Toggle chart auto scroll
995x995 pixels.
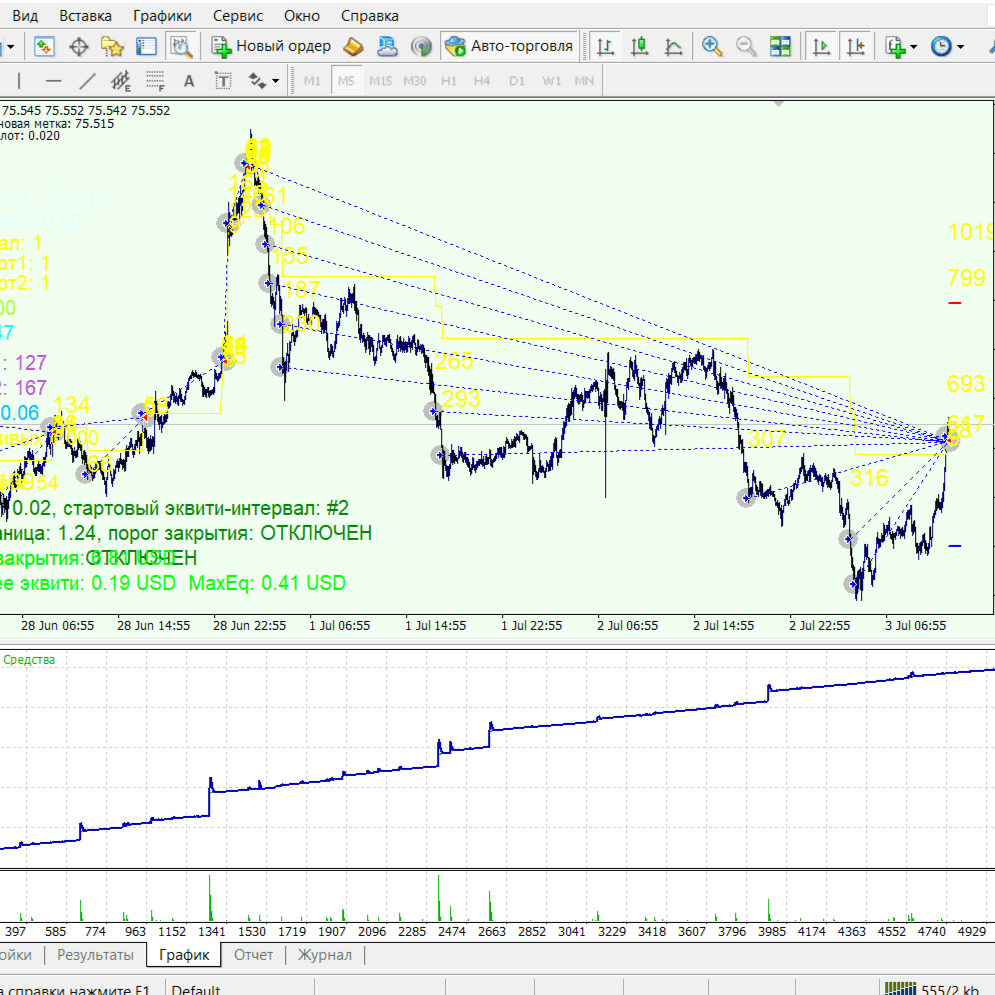click(x=821, y=47)
